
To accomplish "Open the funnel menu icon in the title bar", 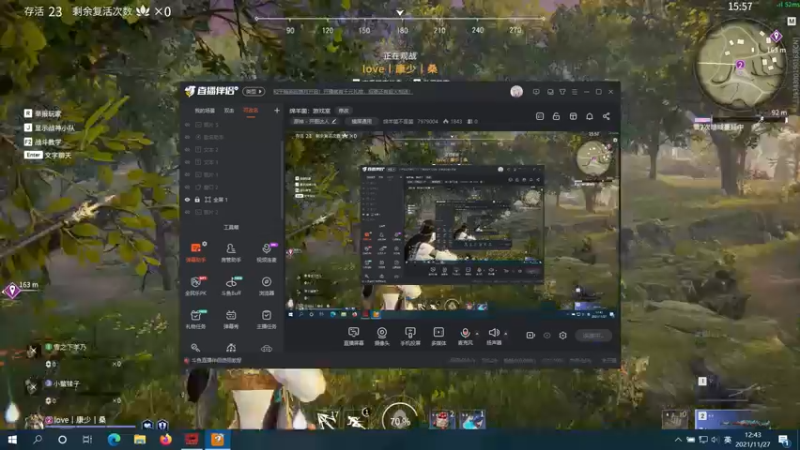I will coord(562,92).
